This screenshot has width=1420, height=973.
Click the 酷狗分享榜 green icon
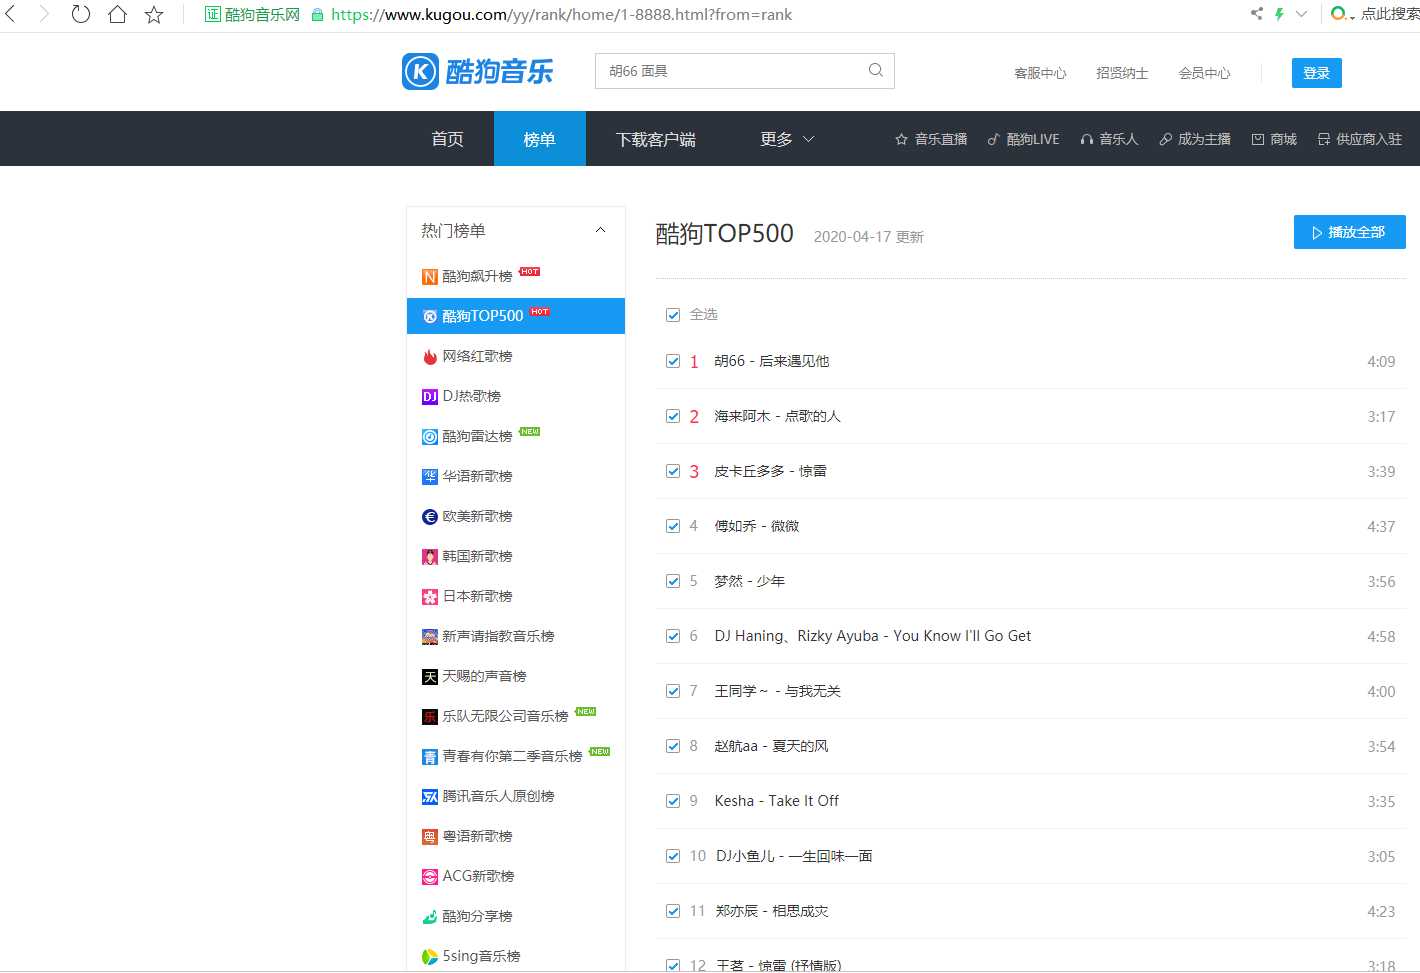(x=430, y=917)
